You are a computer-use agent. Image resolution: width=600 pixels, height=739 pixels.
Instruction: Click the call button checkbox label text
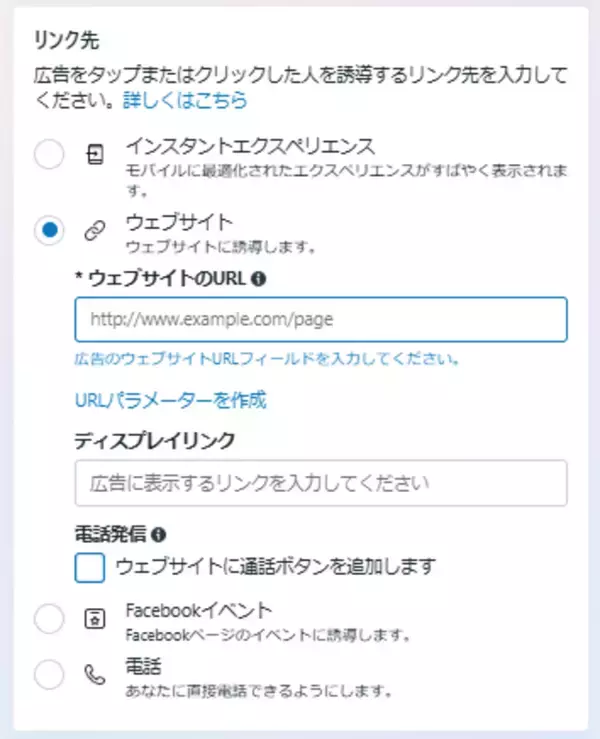coord(276,567)
